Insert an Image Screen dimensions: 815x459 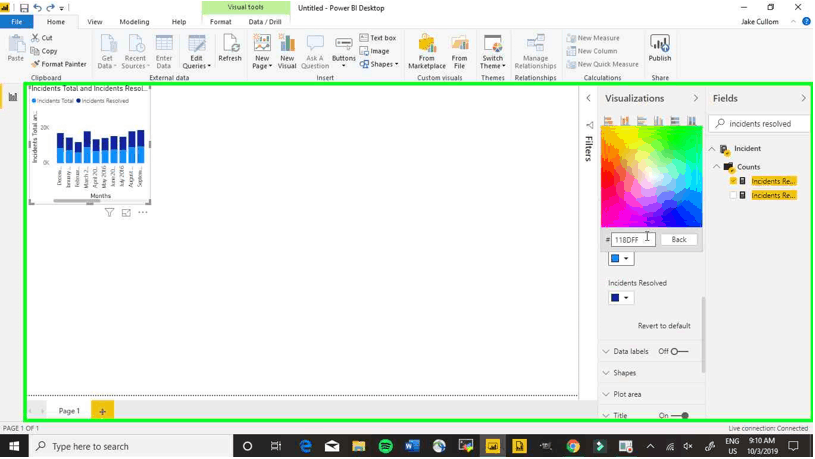point(375,51)
